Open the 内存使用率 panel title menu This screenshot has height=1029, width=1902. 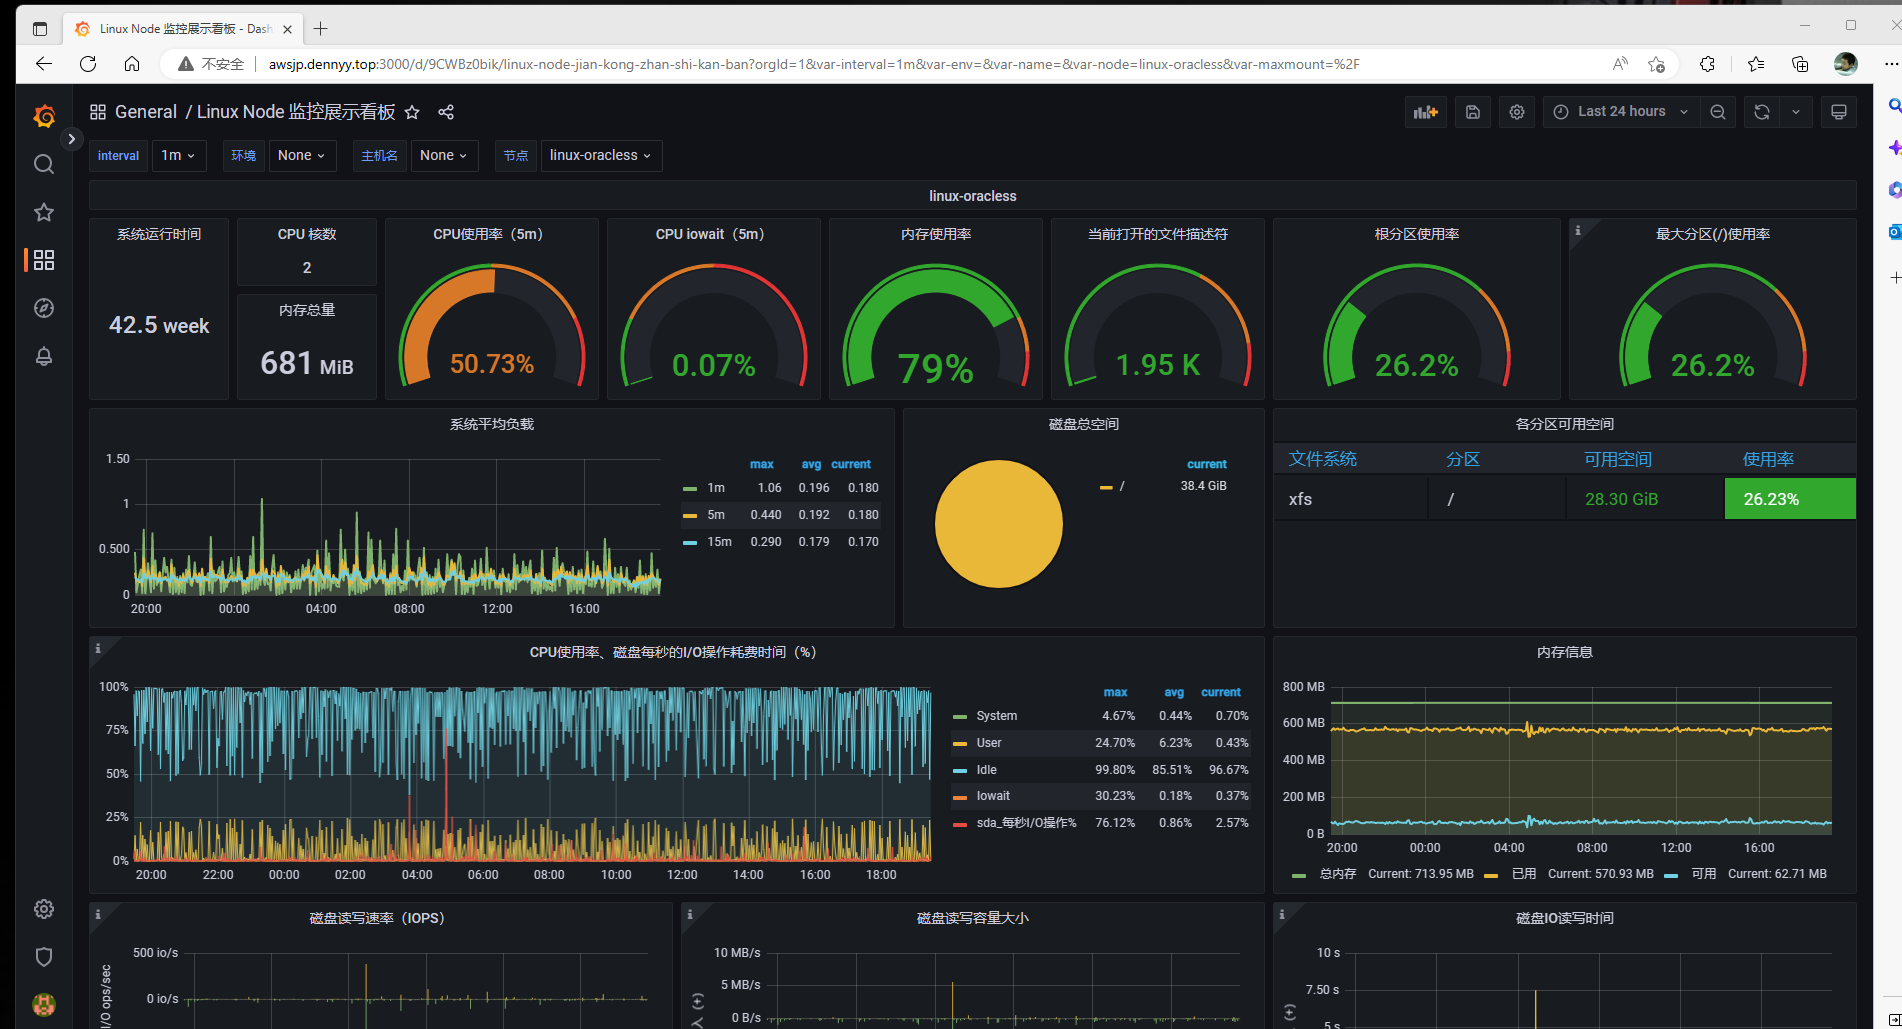[936, 234]
